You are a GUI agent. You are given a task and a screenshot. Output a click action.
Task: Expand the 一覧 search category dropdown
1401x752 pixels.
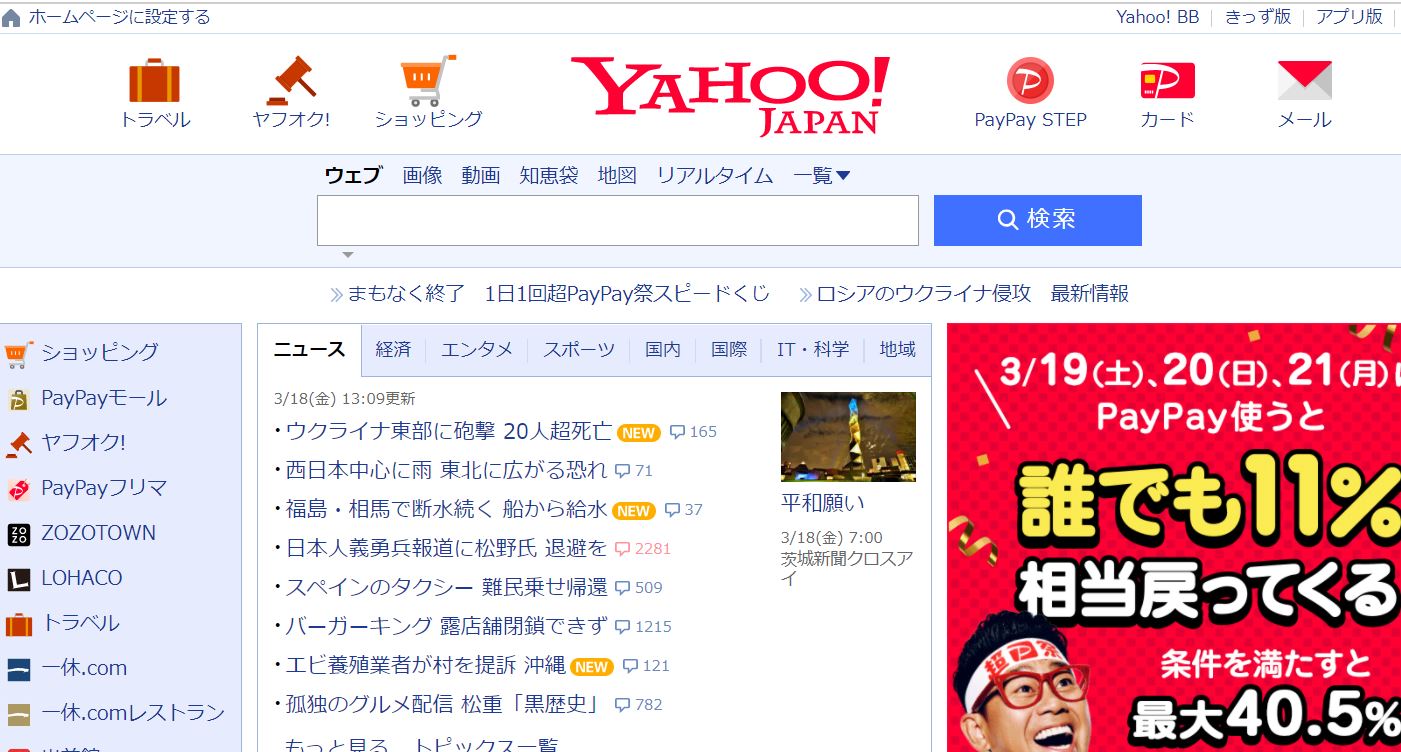click(821, 176)
